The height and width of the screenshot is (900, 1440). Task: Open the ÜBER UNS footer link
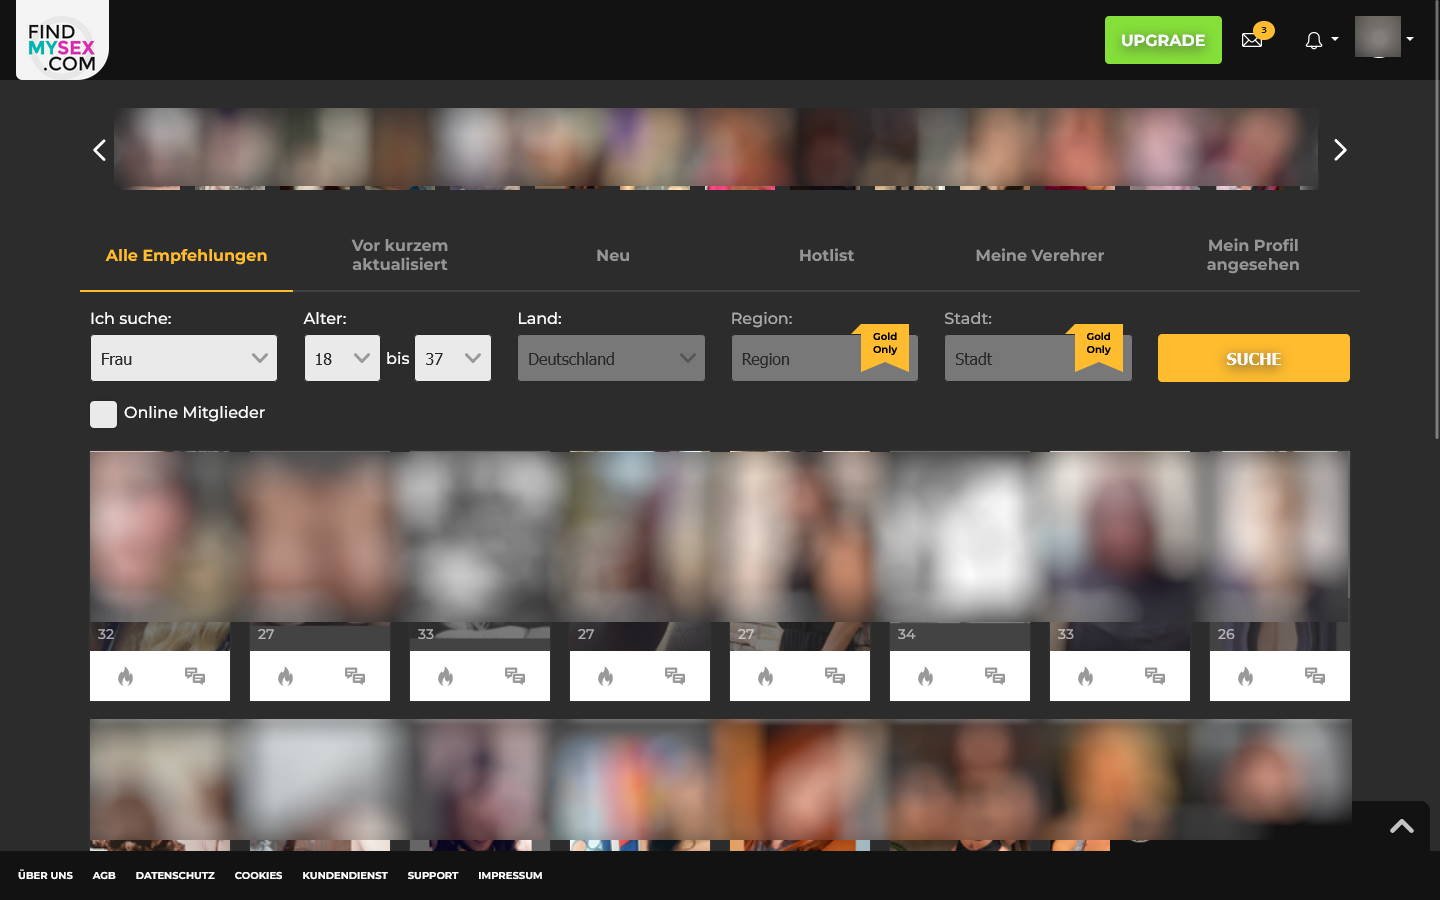45,875
